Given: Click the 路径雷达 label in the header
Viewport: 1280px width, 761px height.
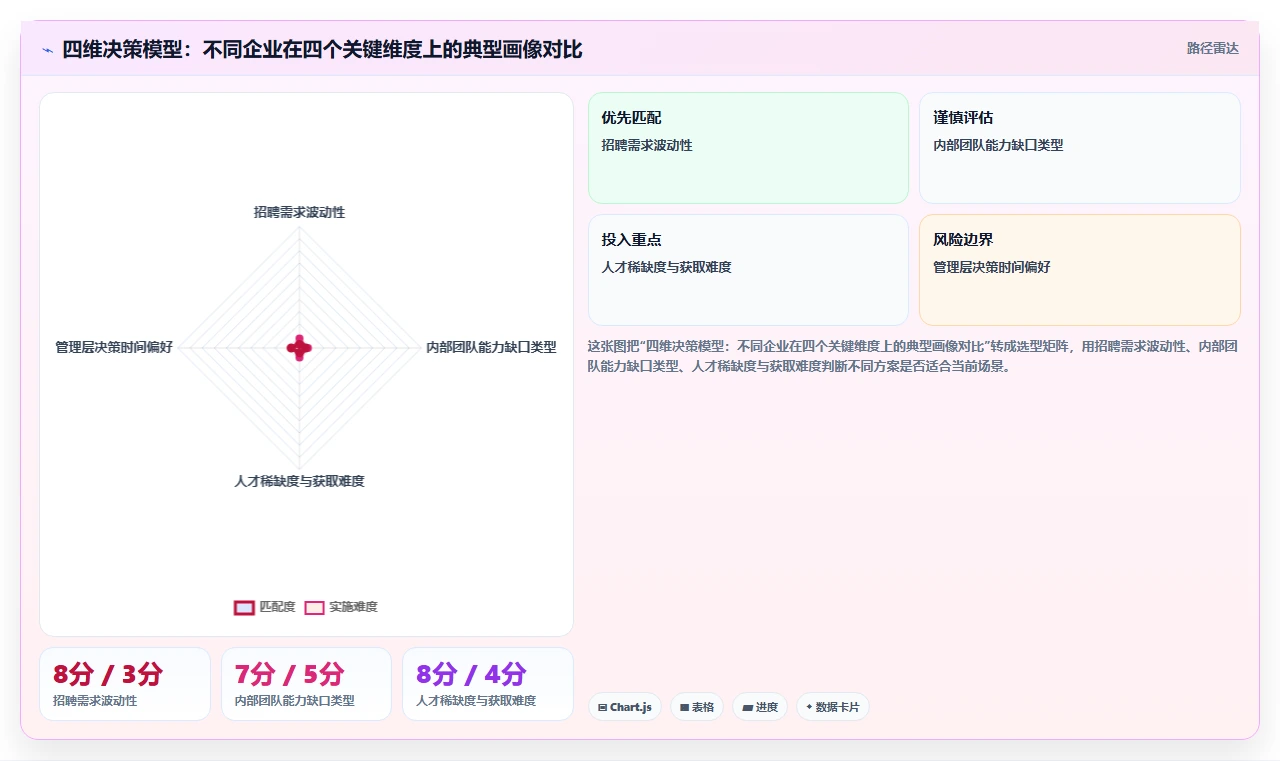Looking at the screenshot, I should (1212, 48).
